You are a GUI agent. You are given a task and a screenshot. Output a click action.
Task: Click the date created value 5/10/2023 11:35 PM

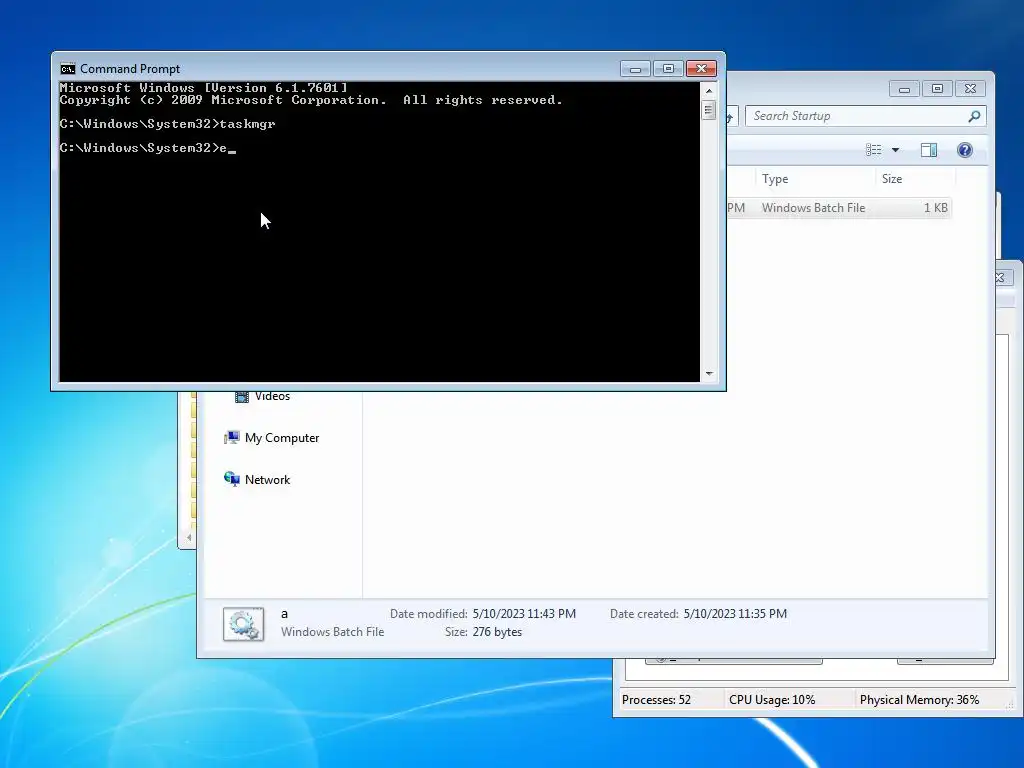(735, 614)
